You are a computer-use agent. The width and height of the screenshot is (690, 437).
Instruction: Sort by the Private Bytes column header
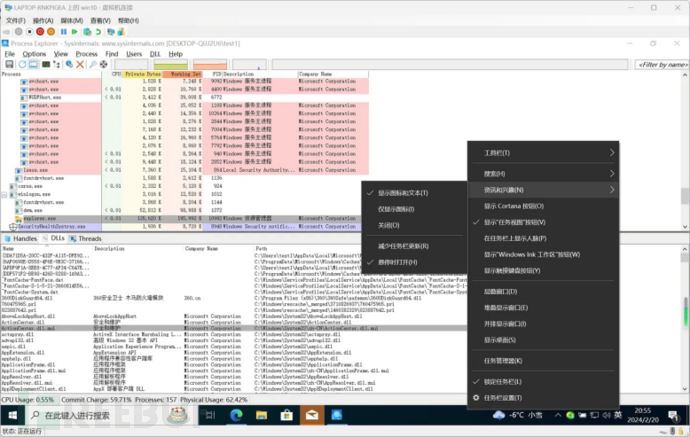tap(140, 74)
